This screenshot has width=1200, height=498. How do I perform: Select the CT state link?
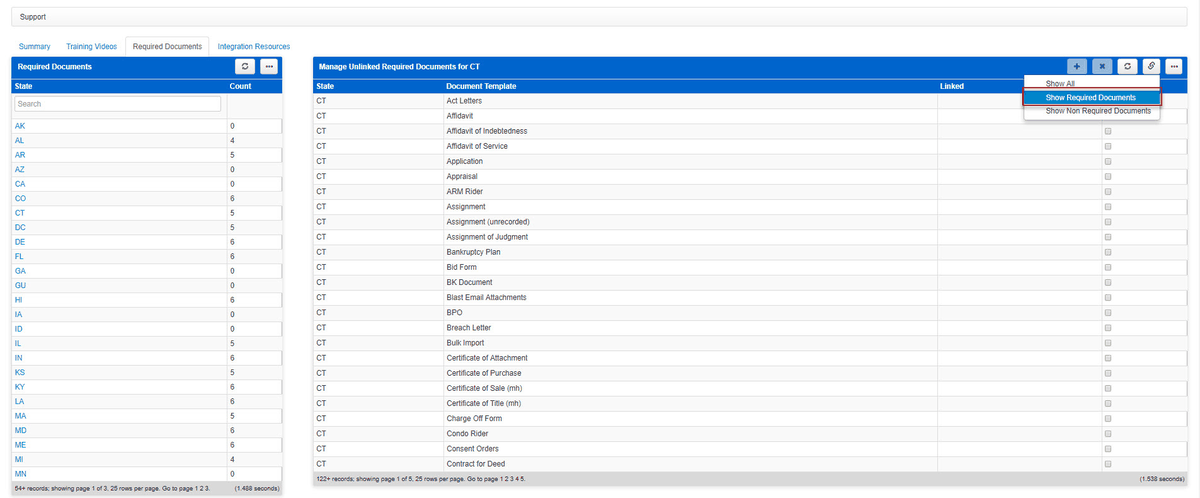tap(20, 212)
